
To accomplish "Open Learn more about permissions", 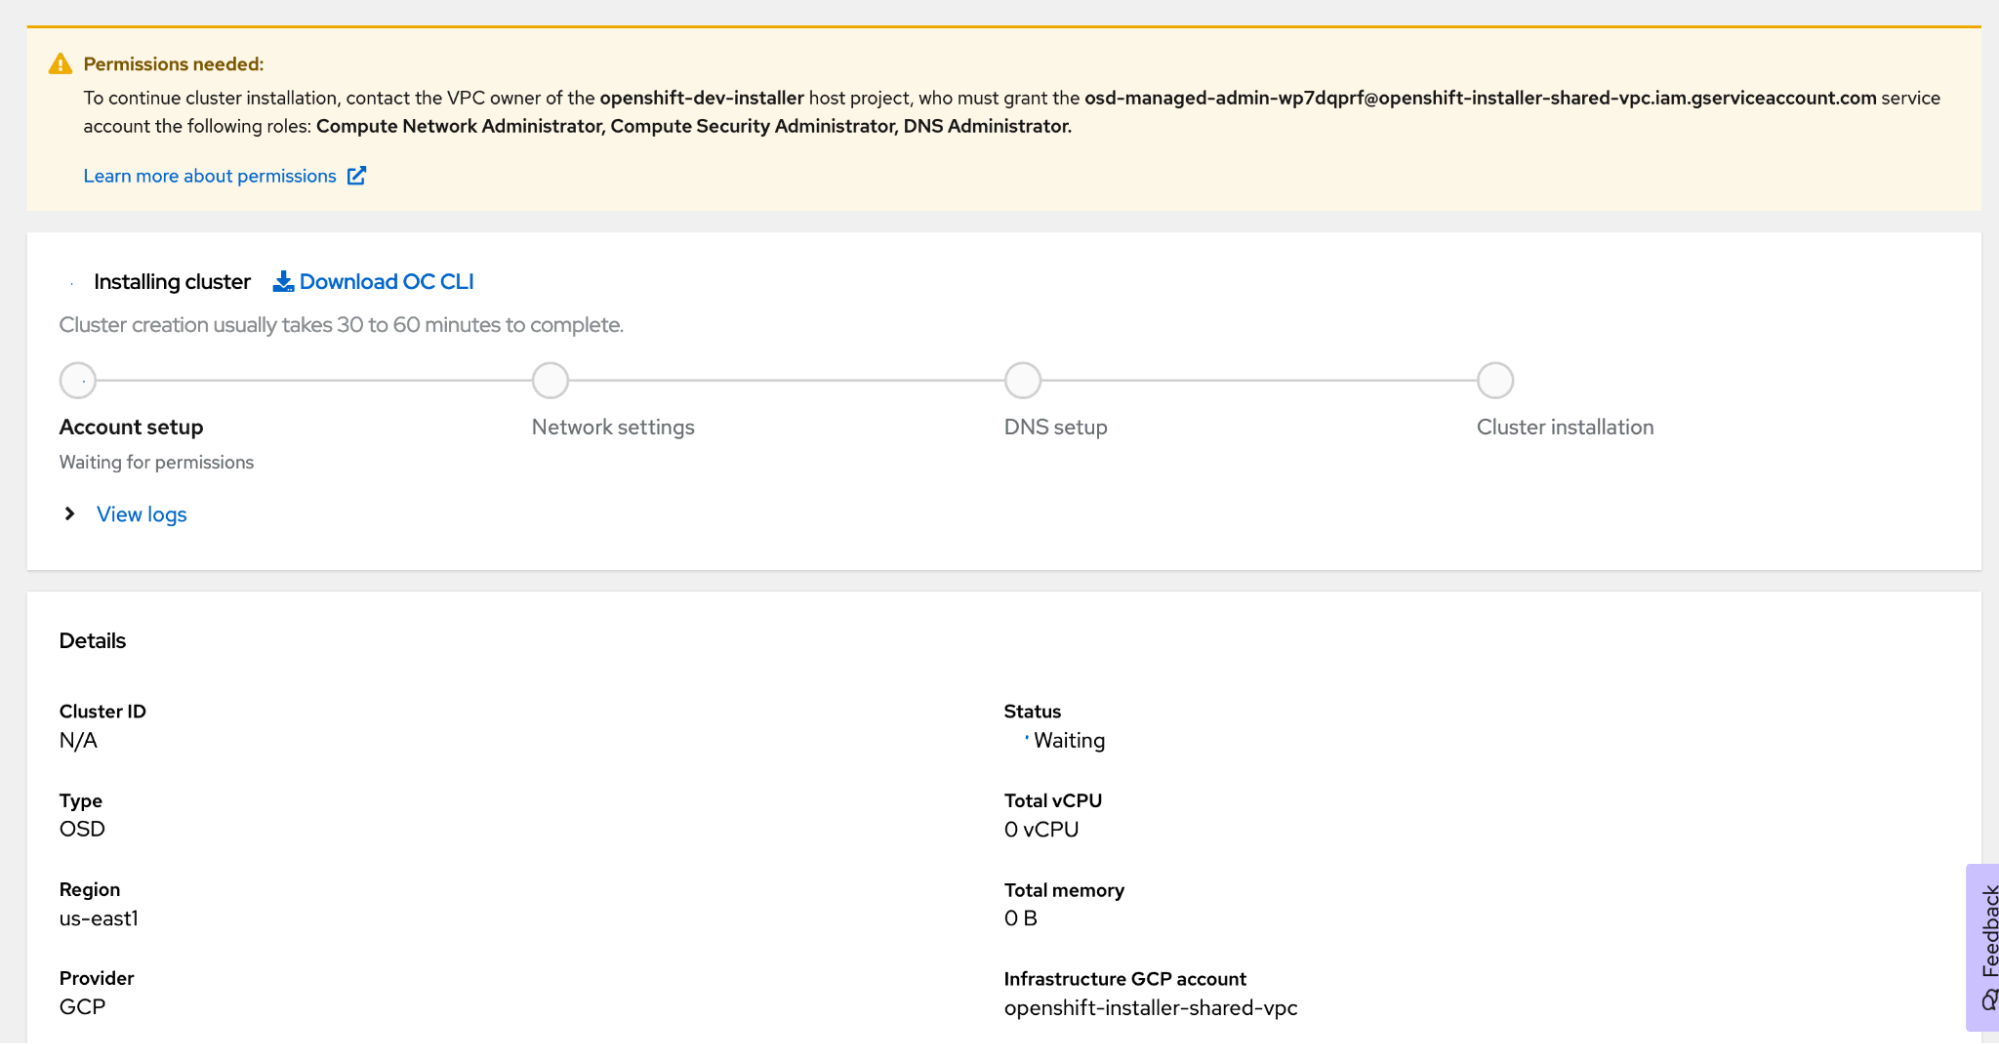I will point(209,175).
